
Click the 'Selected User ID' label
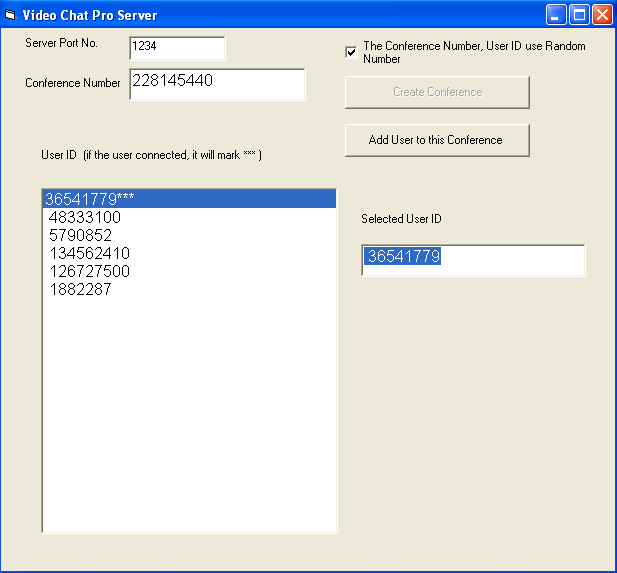pos(401,219)
